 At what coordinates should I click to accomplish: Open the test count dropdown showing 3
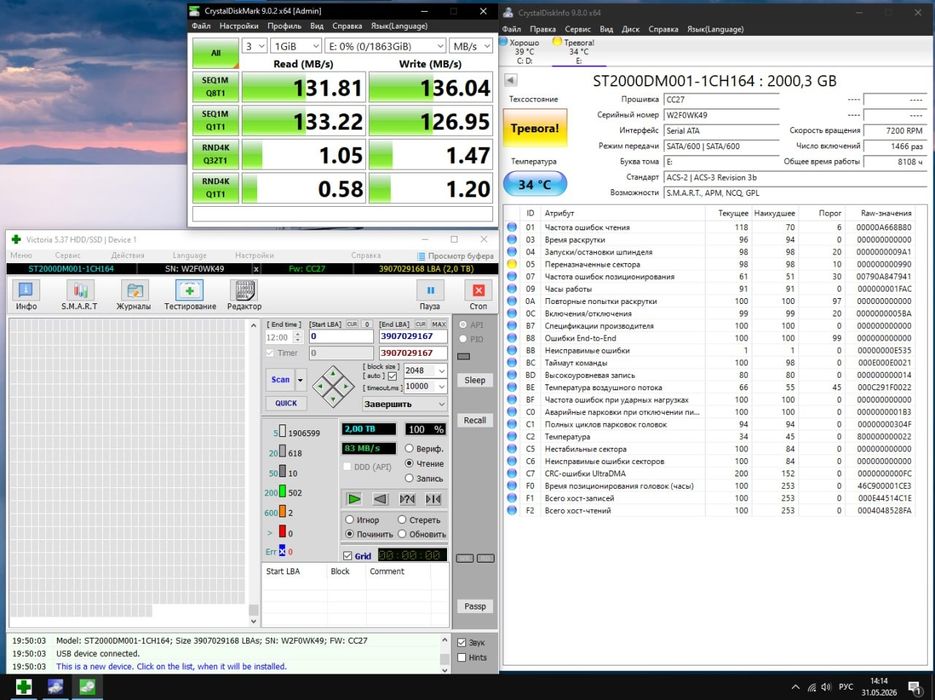click(x=255, y=46)
